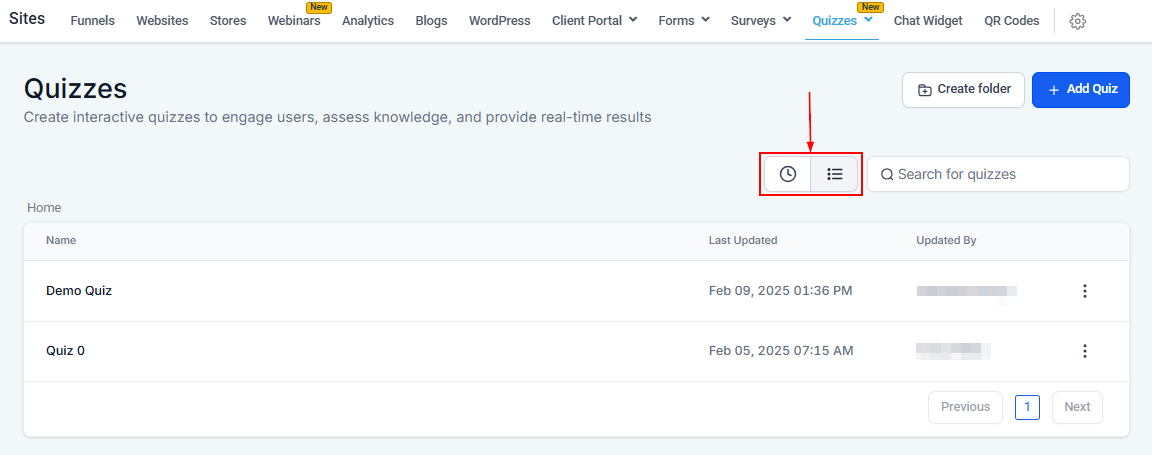Switch to list view
Image resolution: width=1152 pixels, height=455 pixels.
(x=835, y=174)
